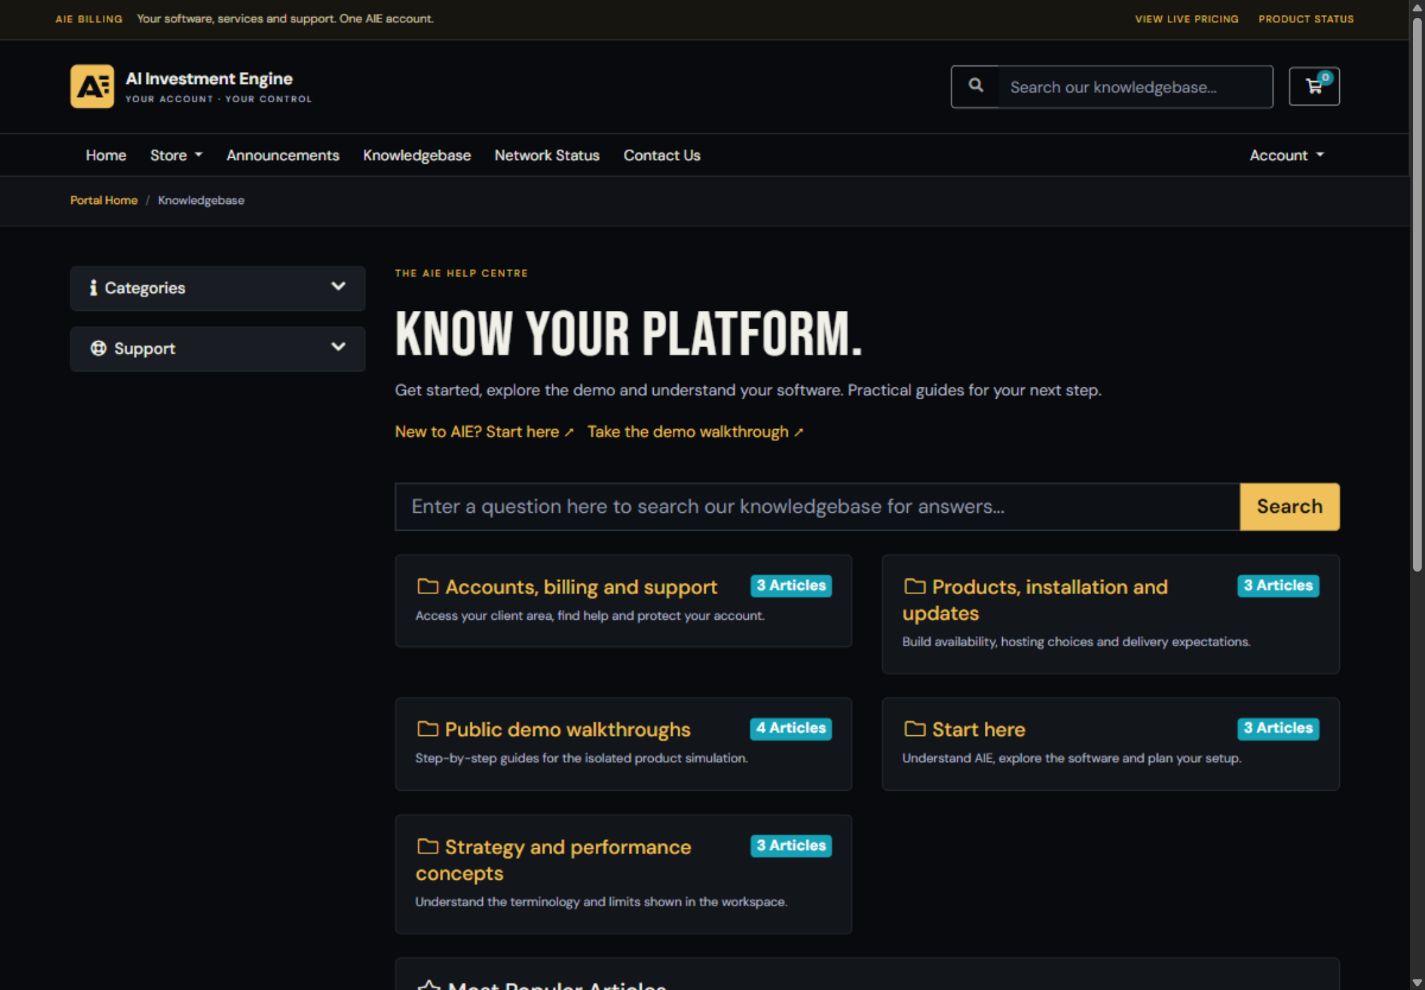The width and height of the screenshot is (1425, 990).
Task: Click folder icon beside Public demo walkthroughs
Action: [x=427, y=729]
